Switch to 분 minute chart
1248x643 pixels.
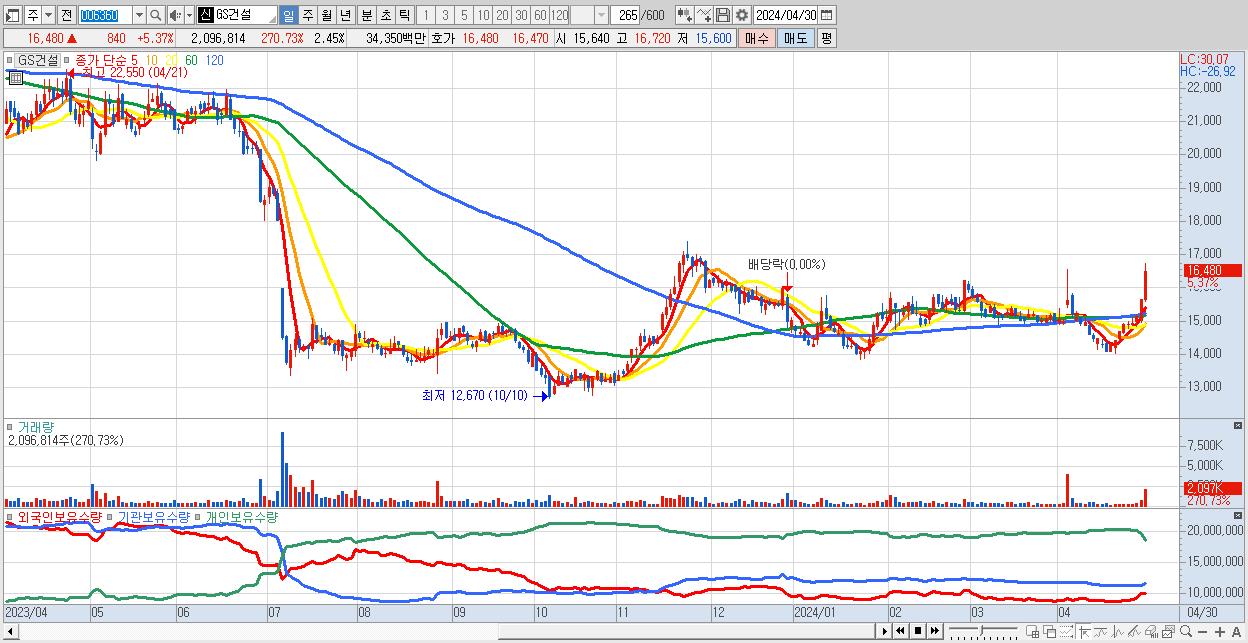click(x=366, y=15)
